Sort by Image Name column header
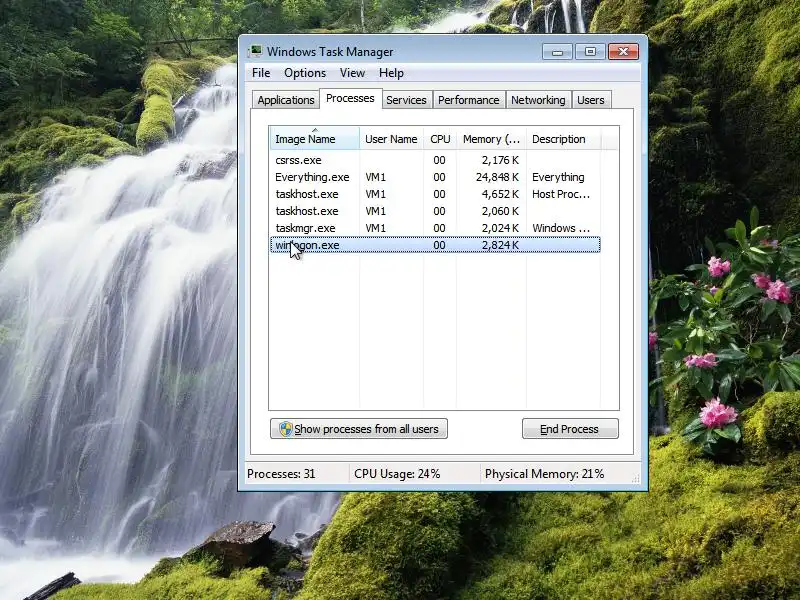 tap(314, 139)
